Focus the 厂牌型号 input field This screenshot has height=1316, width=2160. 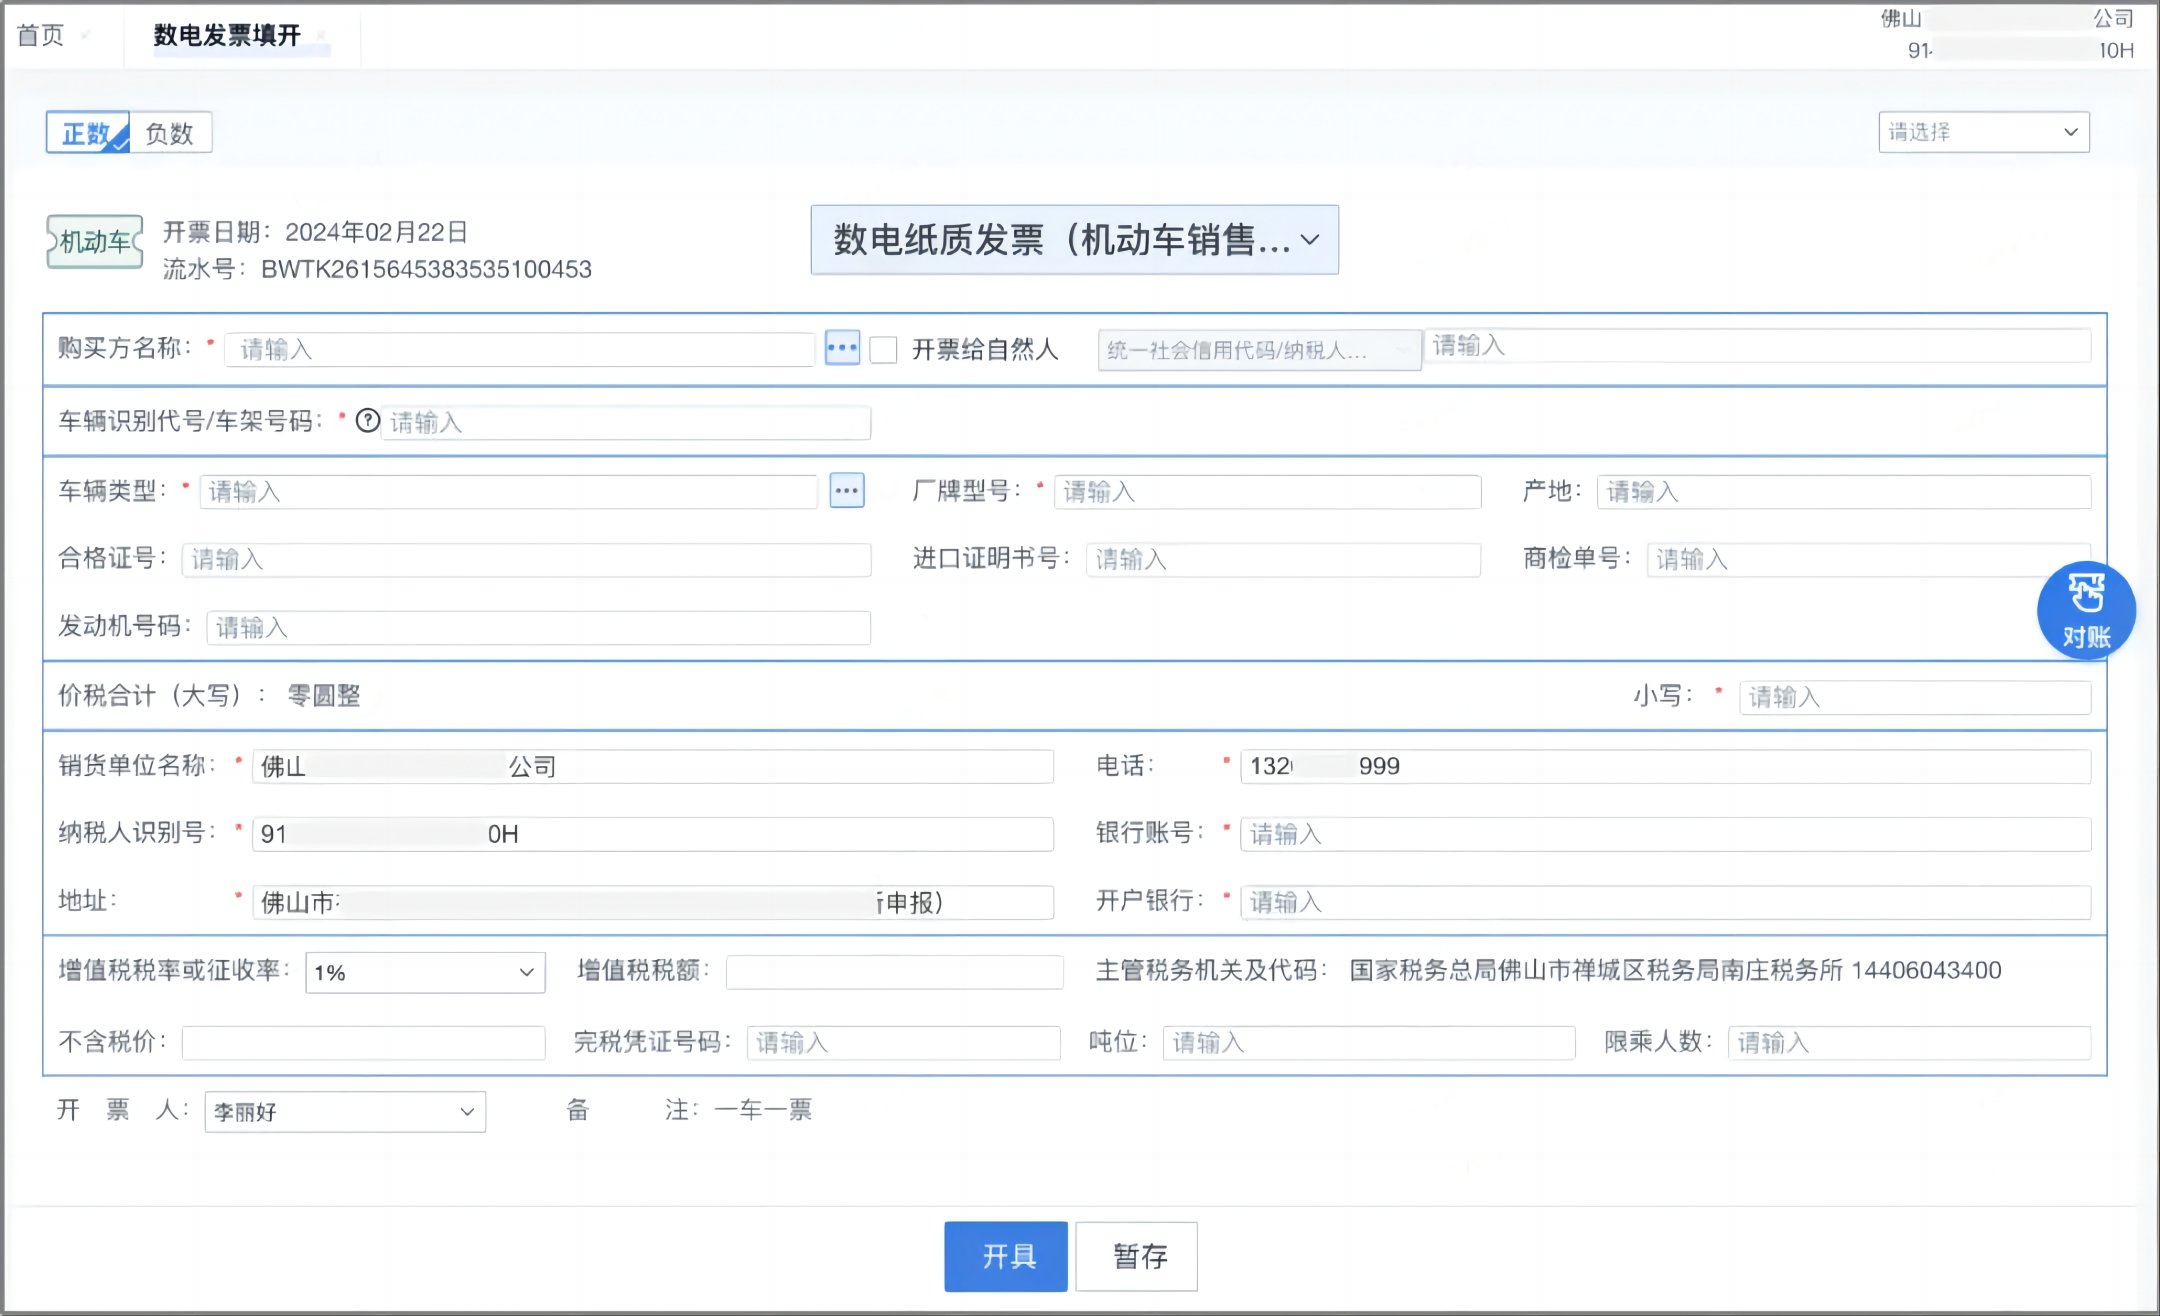[x=1267, y=491]
